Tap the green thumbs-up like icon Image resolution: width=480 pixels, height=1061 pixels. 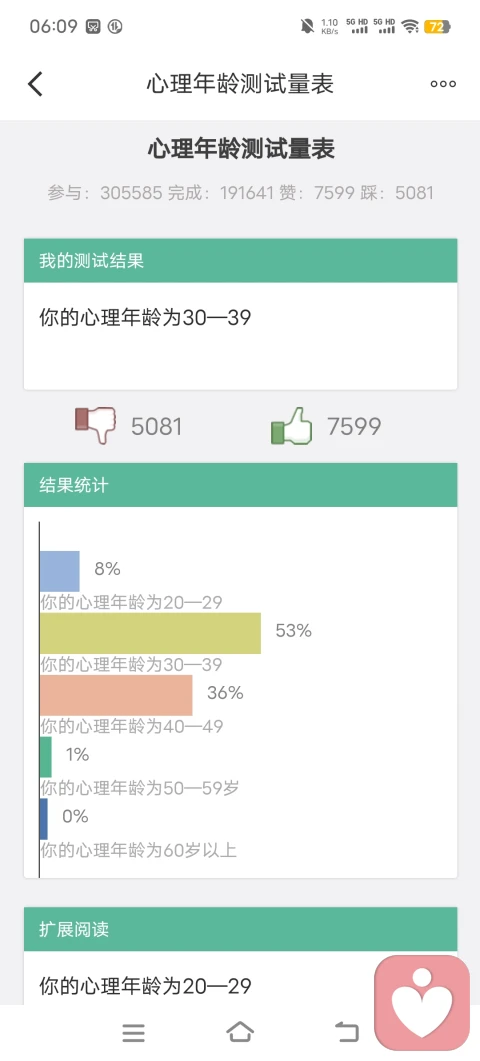292,426
